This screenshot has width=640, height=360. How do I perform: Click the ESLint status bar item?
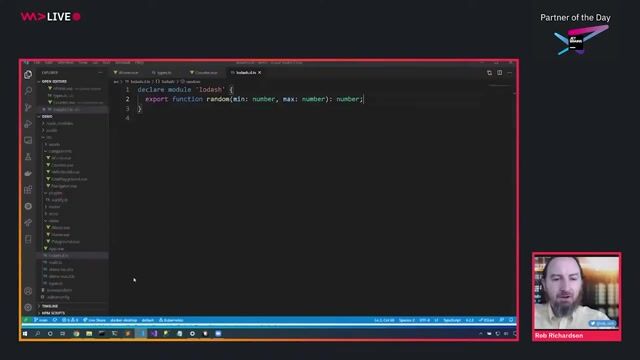pyautogui.click(x=487, y=320)
